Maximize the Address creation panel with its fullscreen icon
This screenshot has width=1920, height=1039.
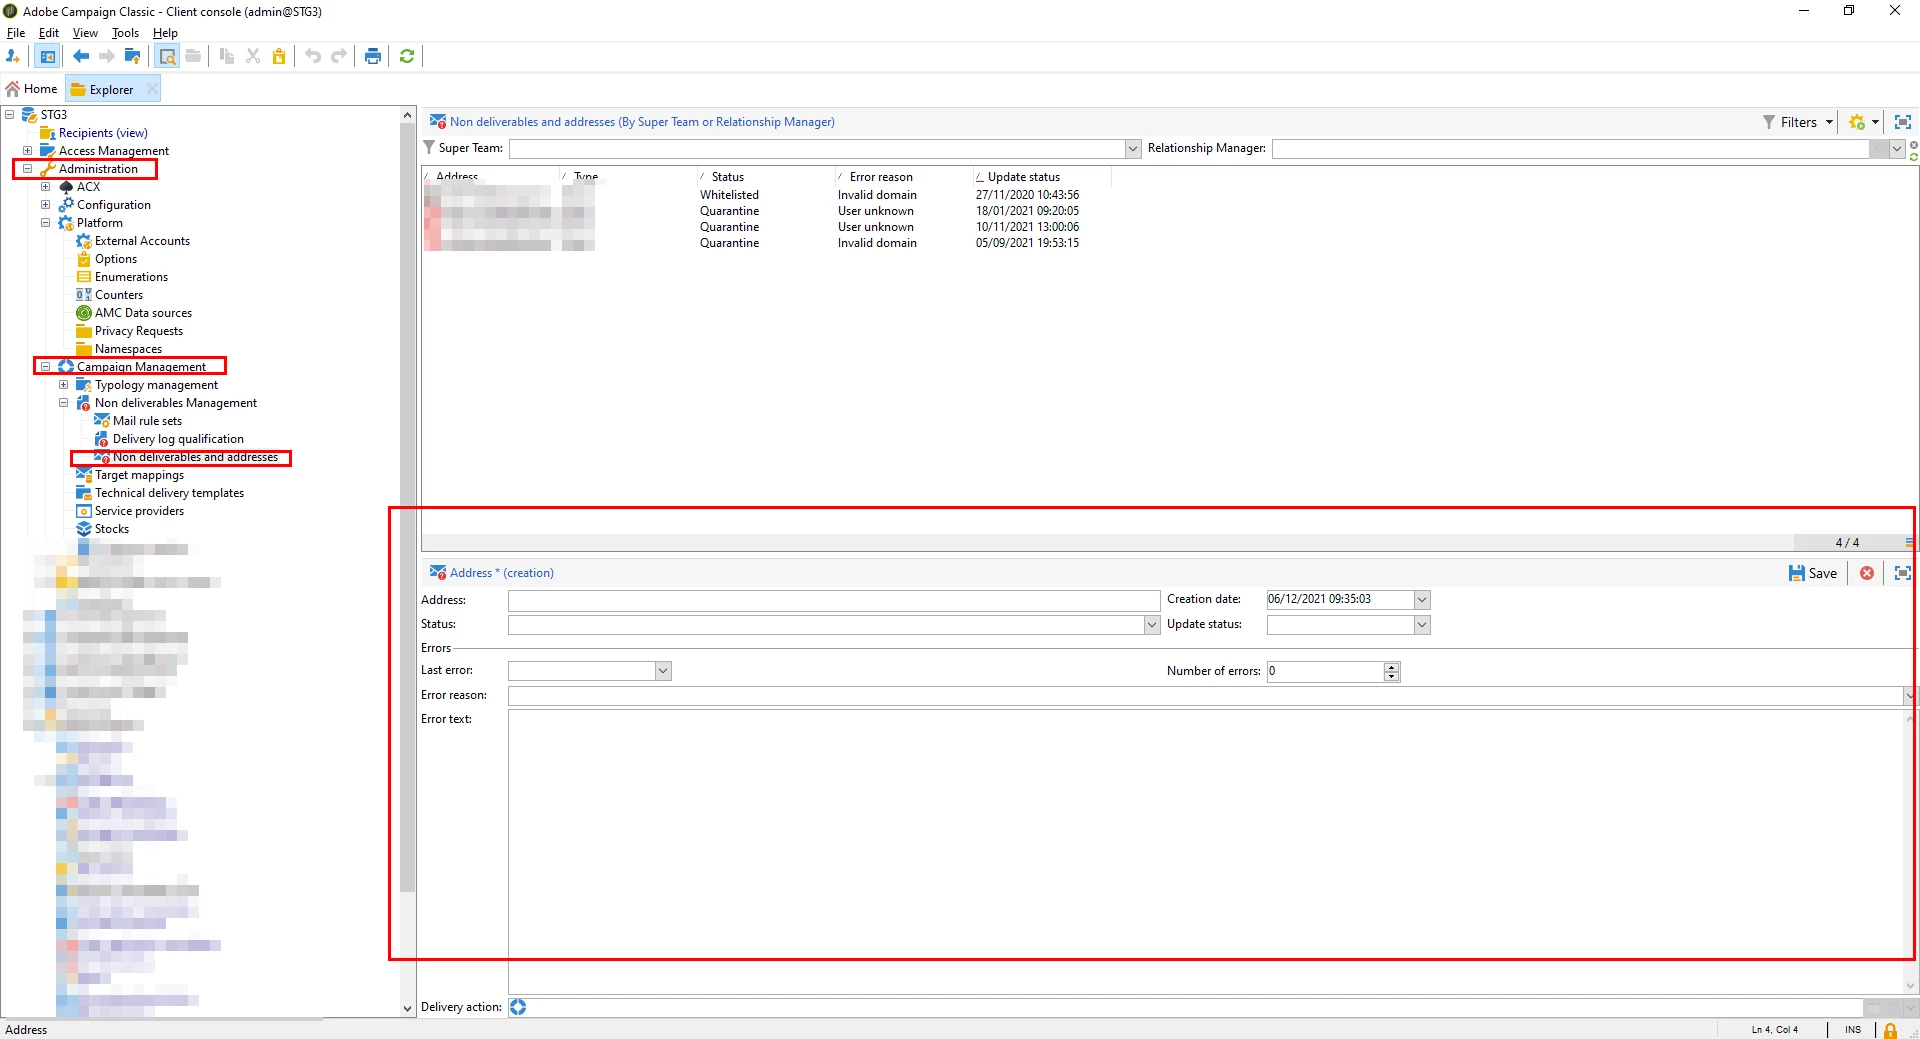[x=1903, y=573]
